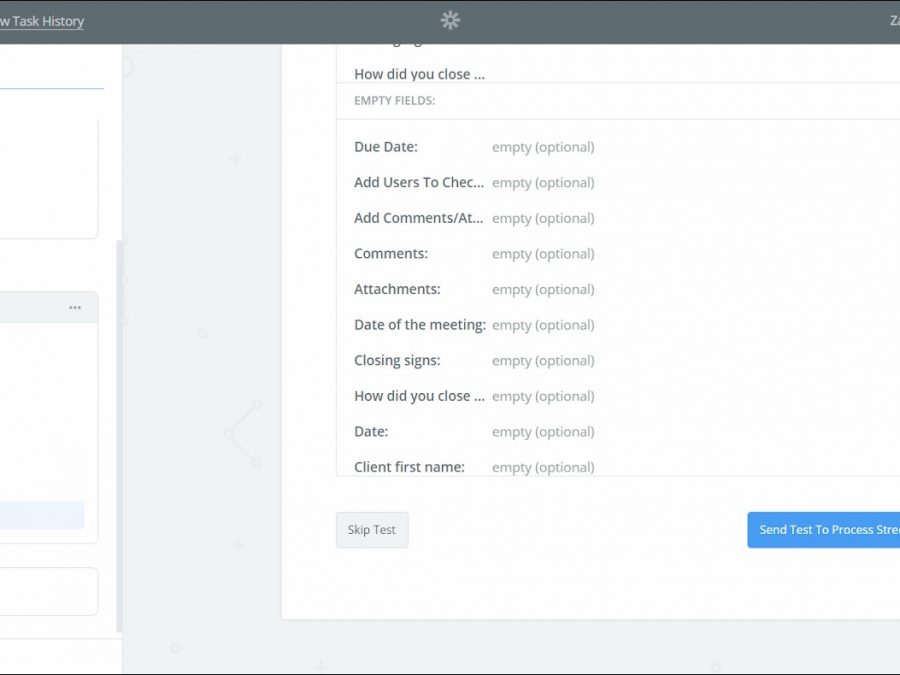900x675 pixels.
Task: Click the account menu at top right
Action: [893, 21]
